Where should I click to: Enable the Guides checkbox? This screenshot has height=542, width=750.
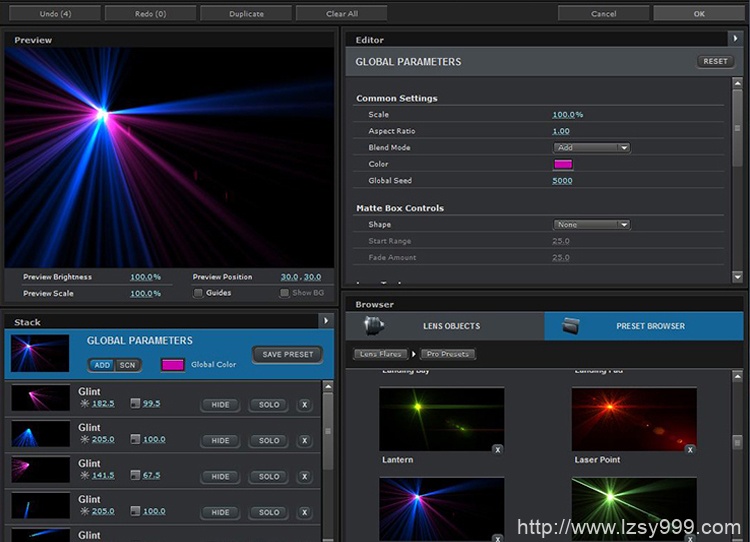point(197,293)
